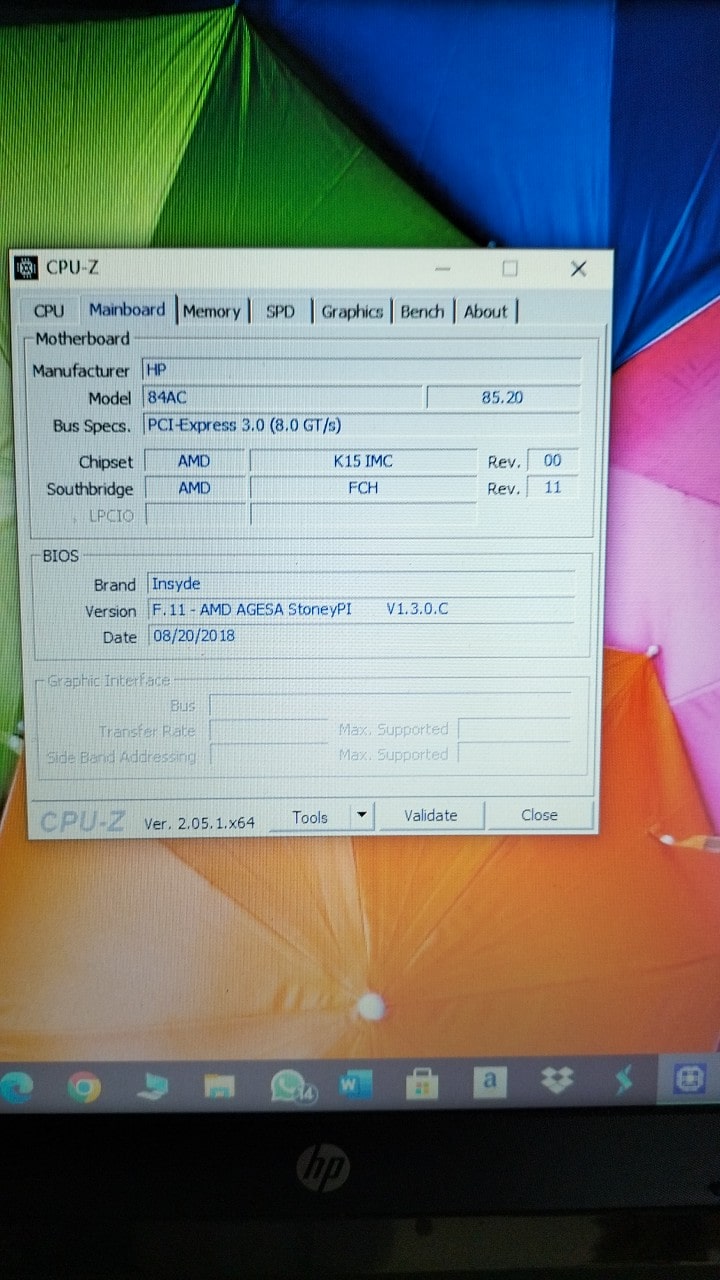
Task: Click the Ver. 2.05.1.x64 version text
Action: click(x=199, y=823)
